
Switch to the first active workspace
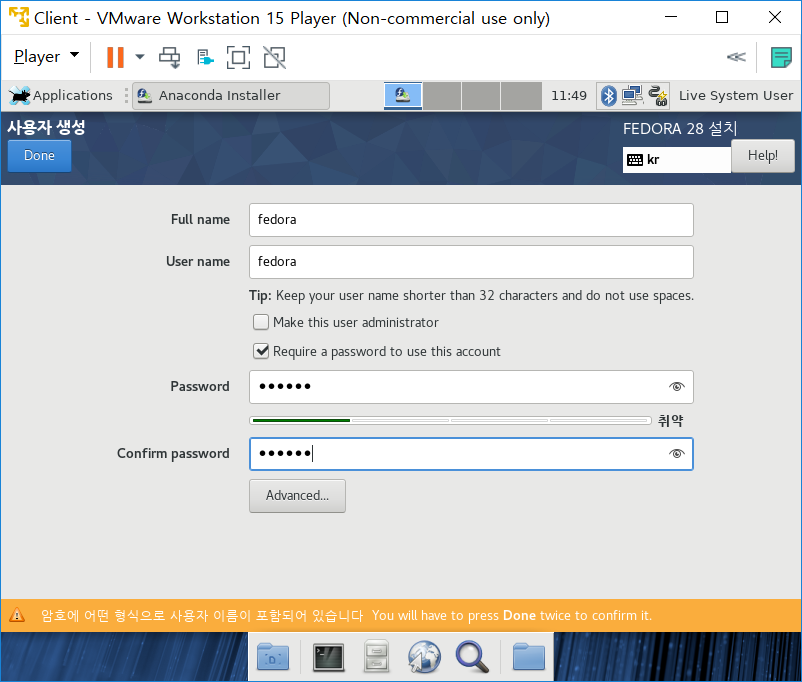coord(403,96)
